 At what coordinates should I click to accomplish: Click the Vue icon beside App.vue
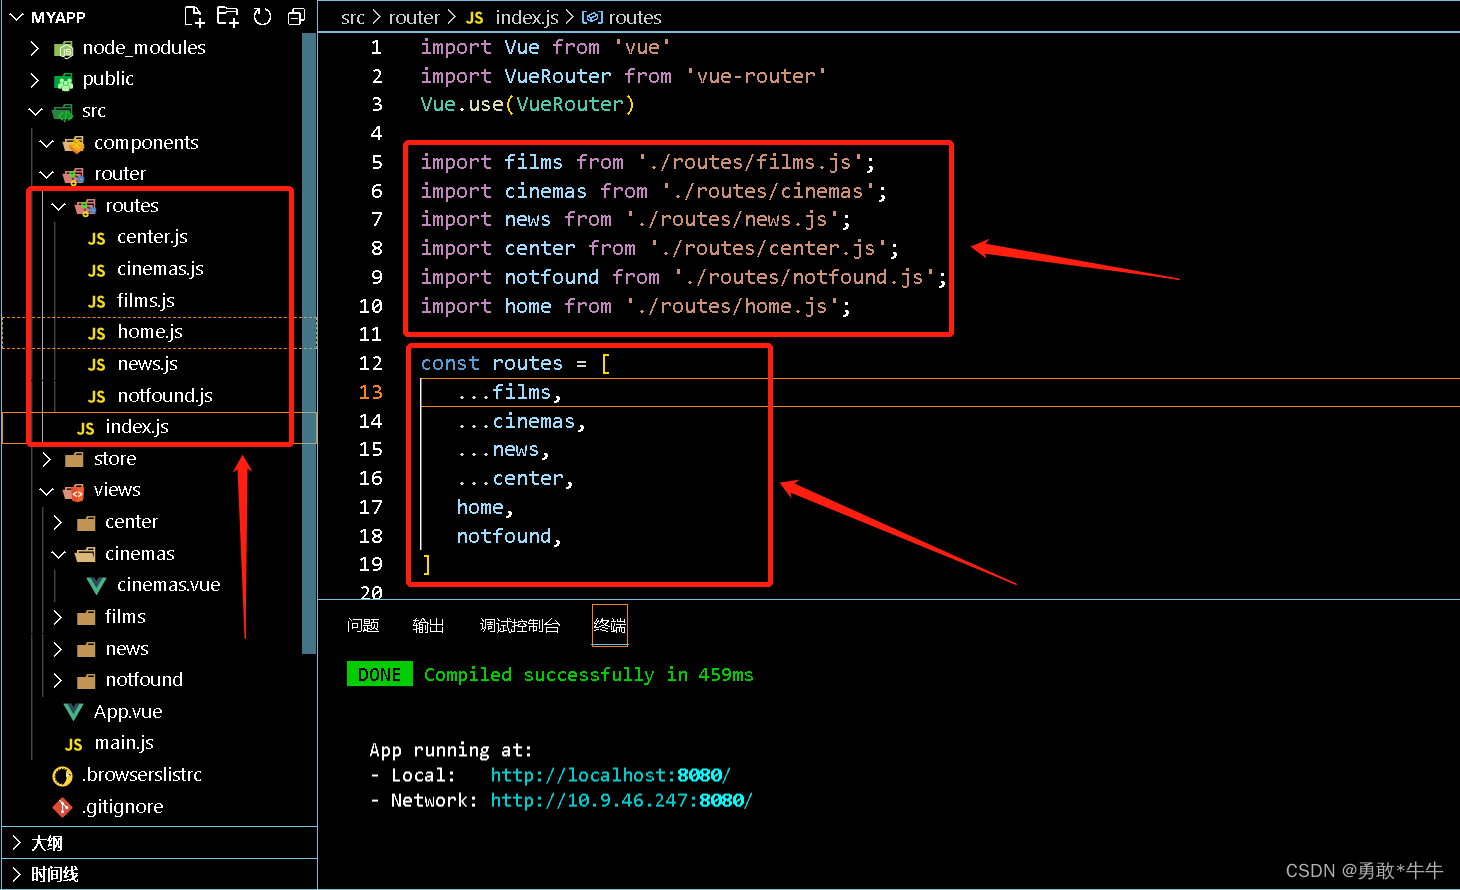click(x=74, y=712)
